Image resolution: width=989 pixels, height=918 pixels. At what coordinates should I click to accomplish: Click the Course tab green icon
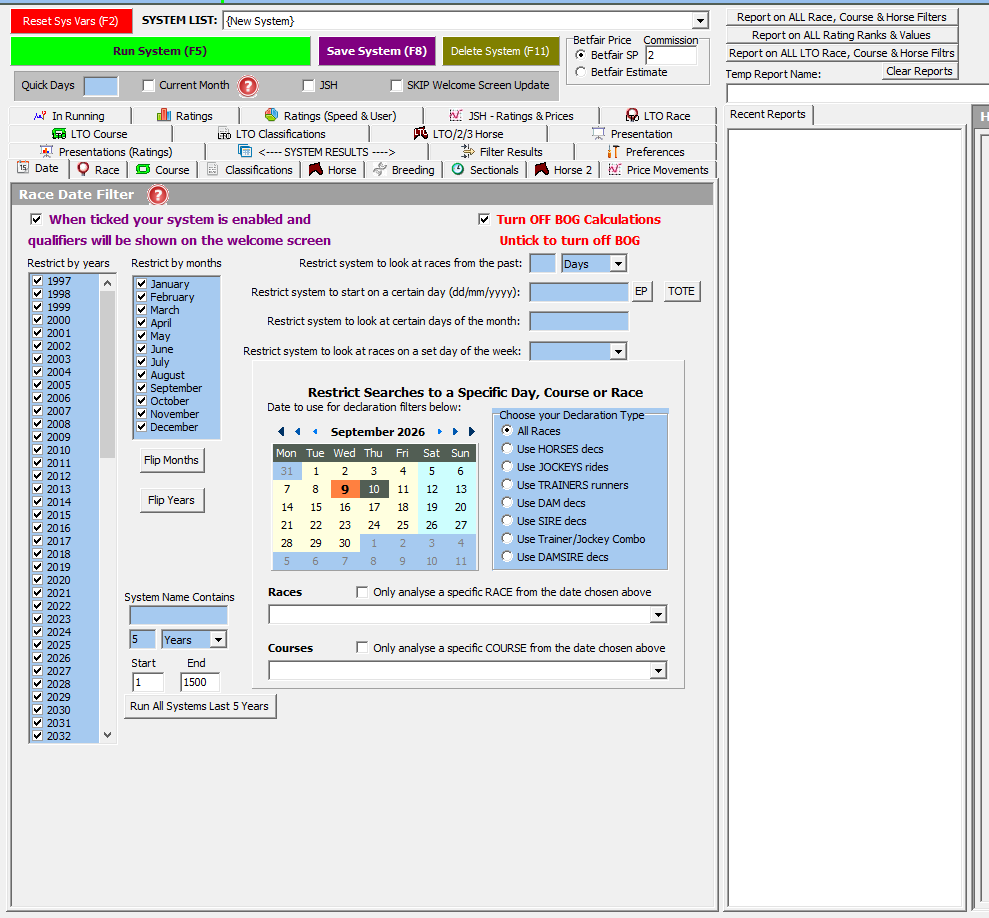[143, 169]
